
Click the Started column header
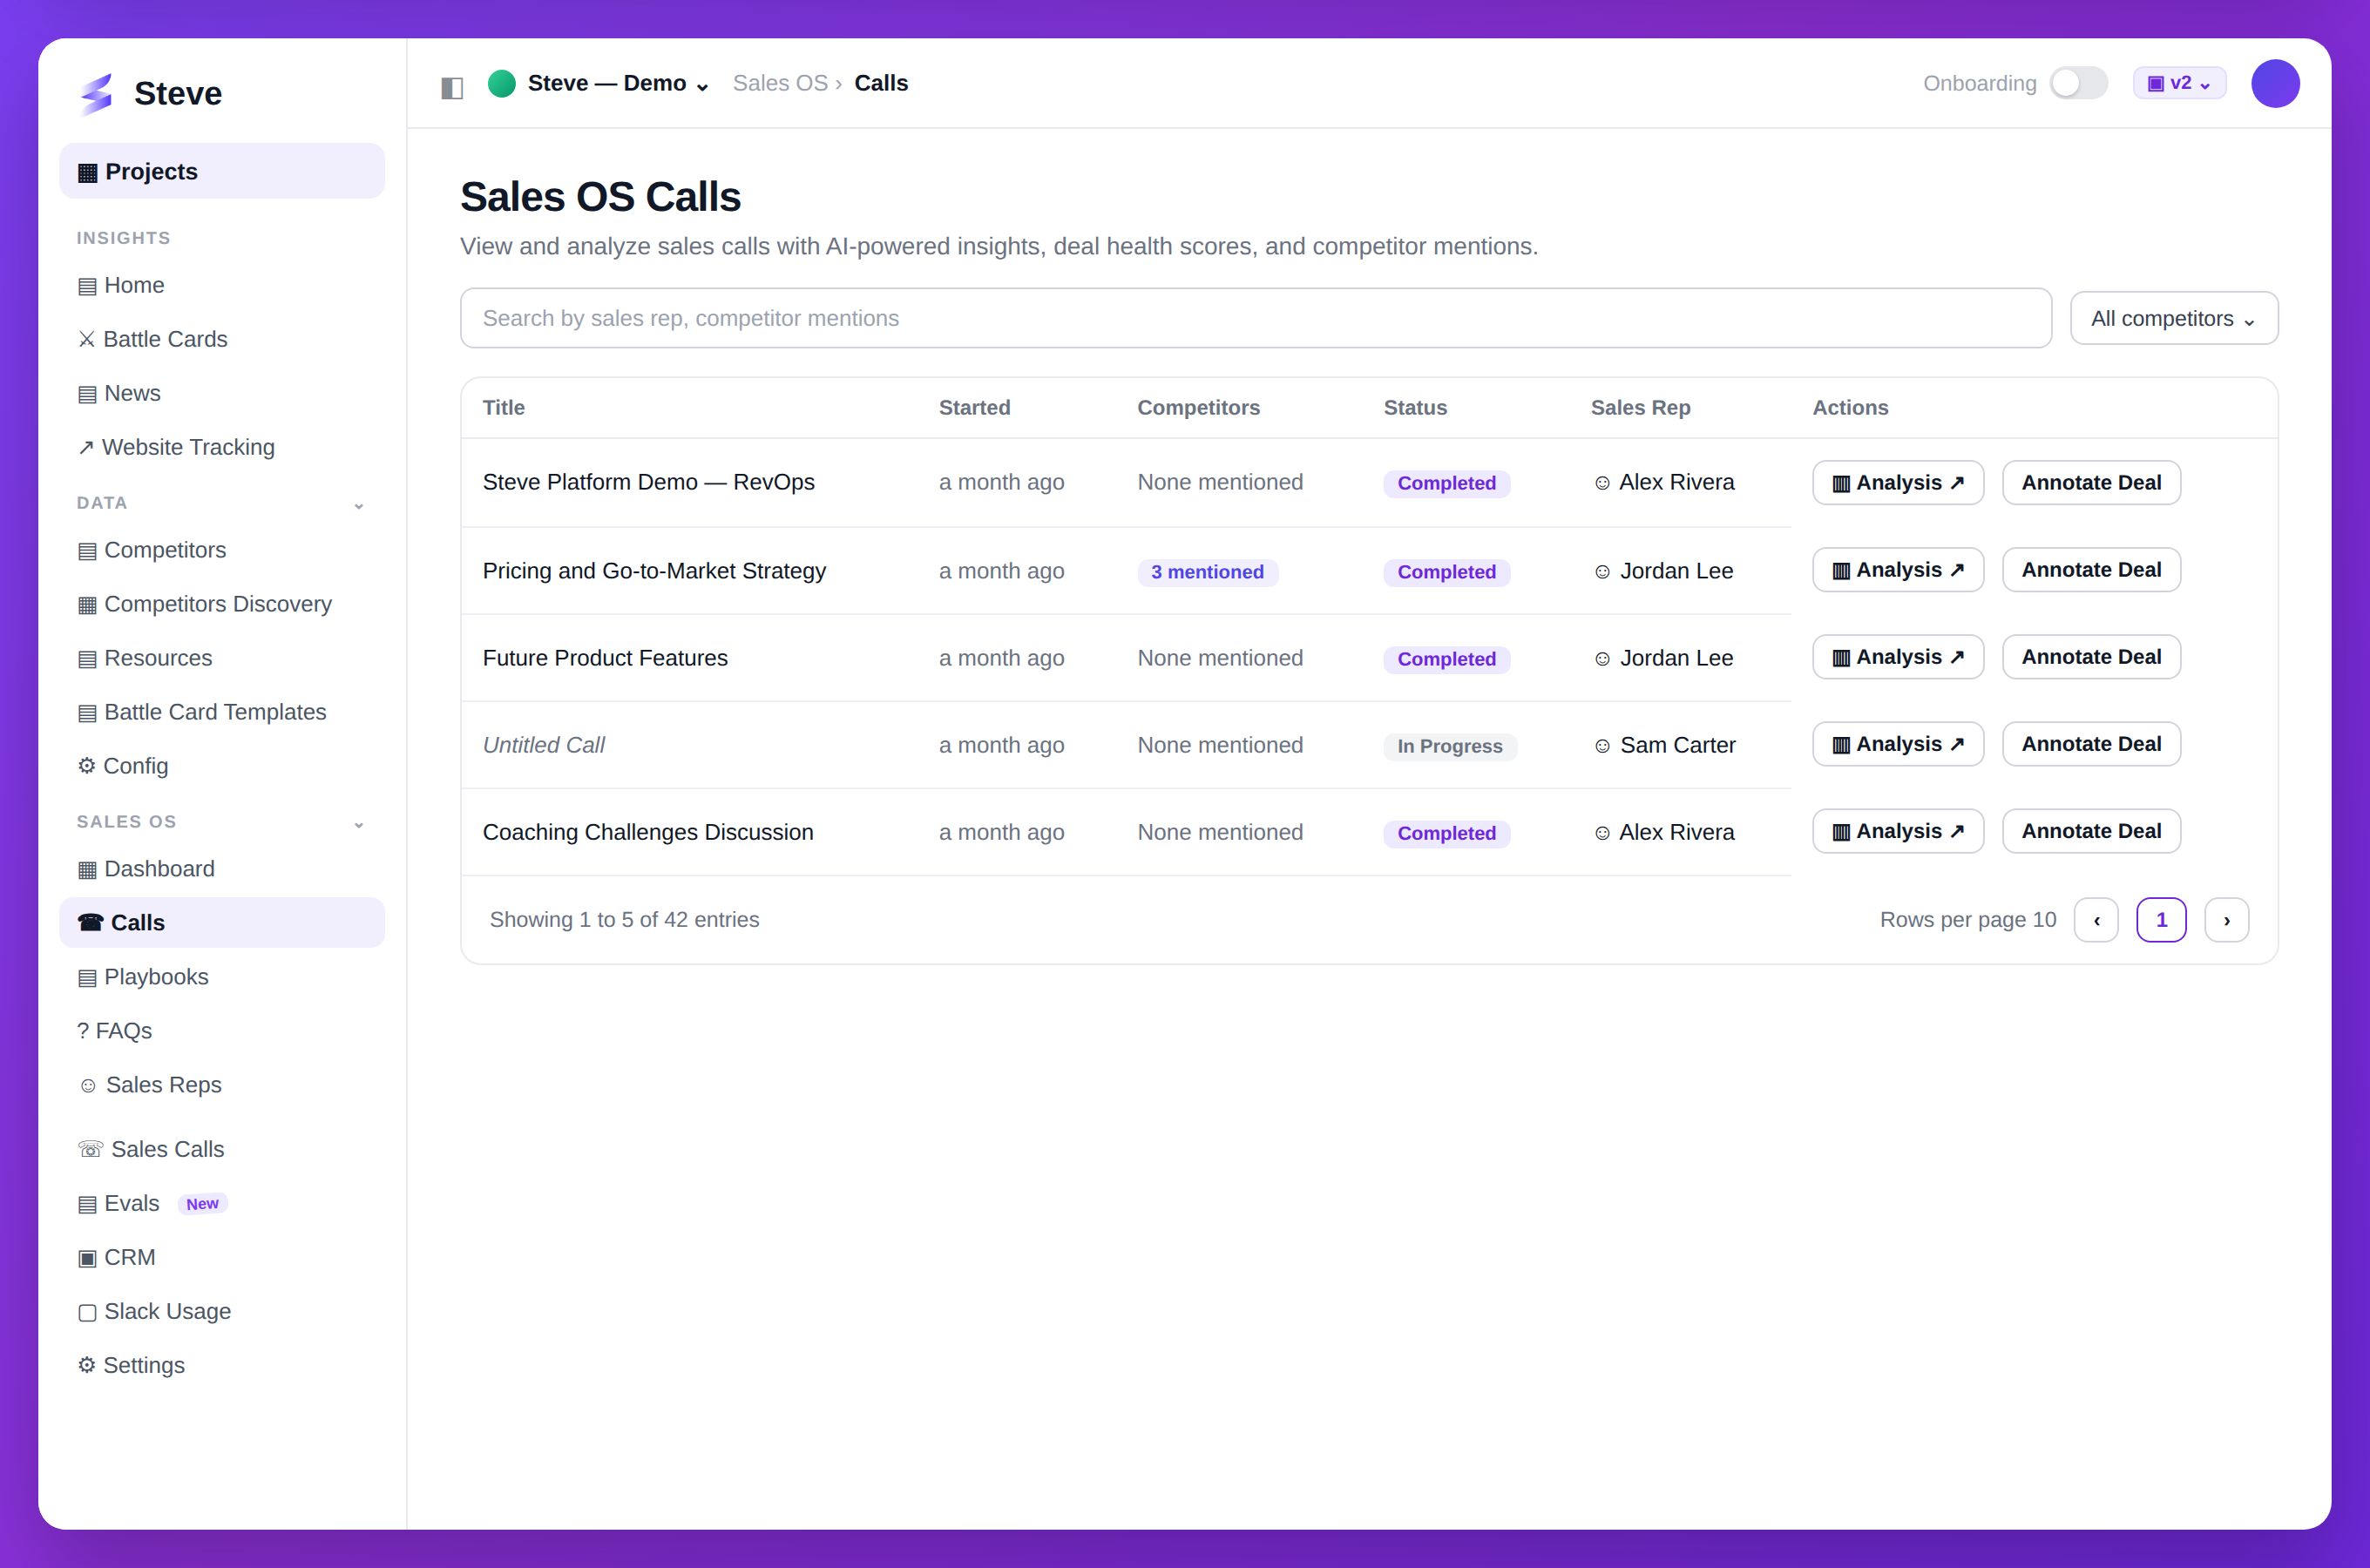(x=974, y=408)
